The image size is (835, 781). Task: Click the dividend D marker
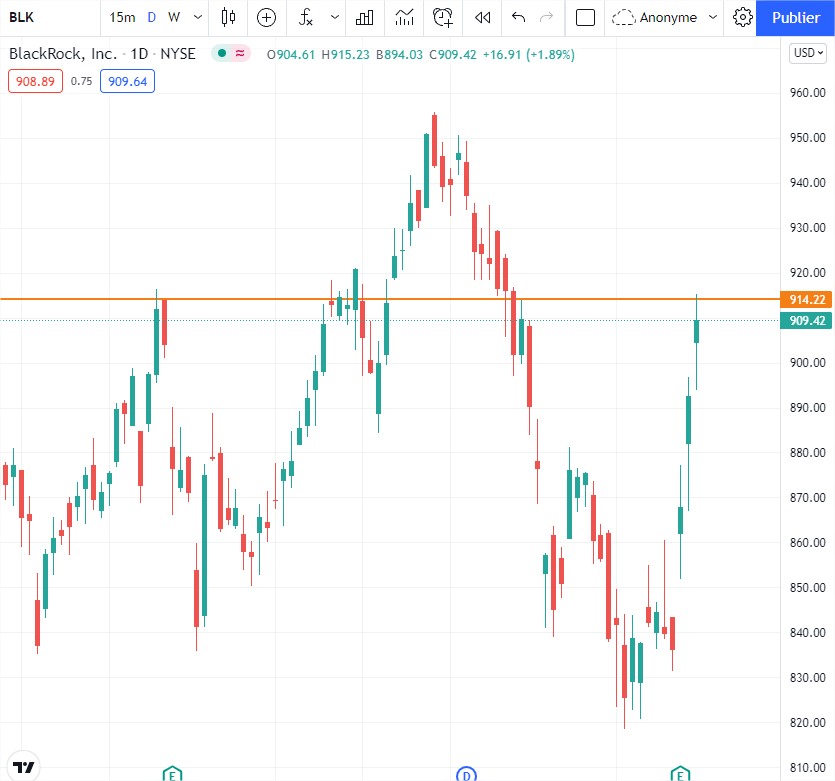[x=466, y=774]
